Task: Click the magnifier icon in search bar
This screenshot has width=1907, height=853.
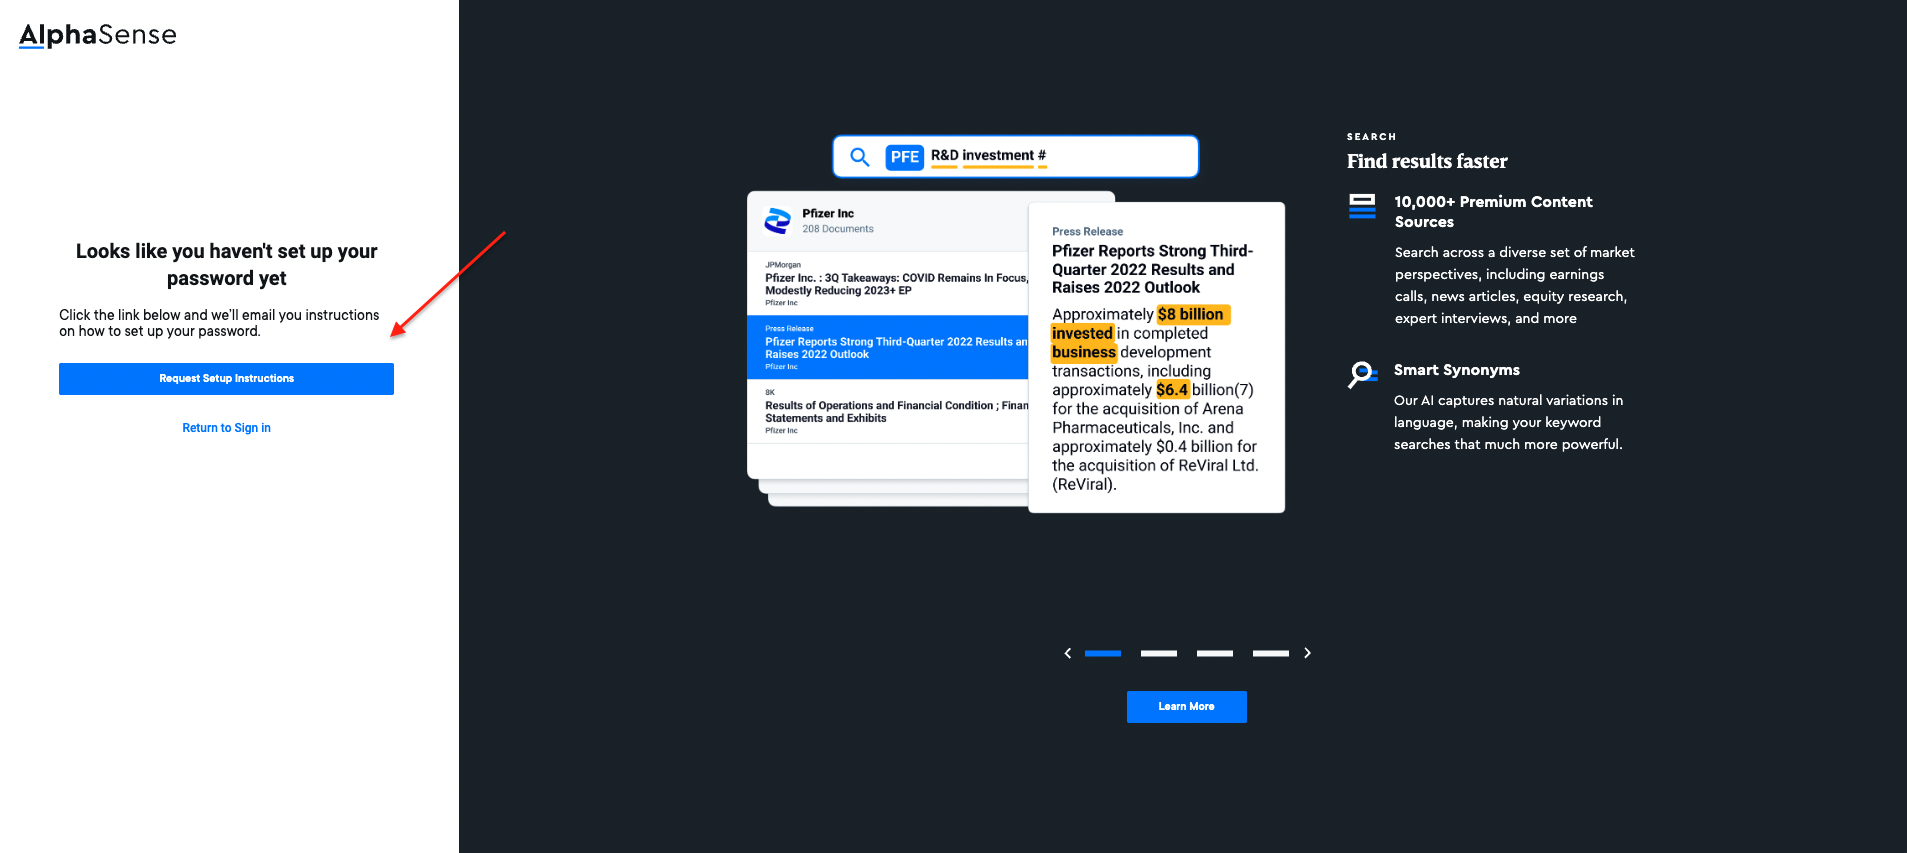Action: (x=860, y=157)
